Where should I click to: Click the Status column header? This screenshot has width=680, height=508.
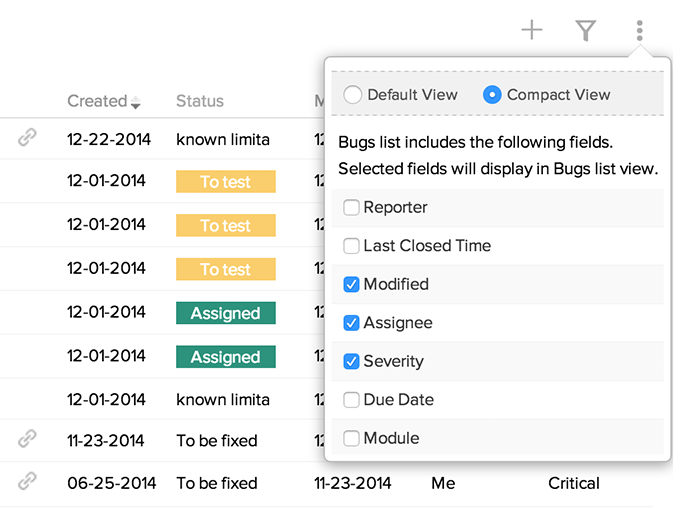200,101
